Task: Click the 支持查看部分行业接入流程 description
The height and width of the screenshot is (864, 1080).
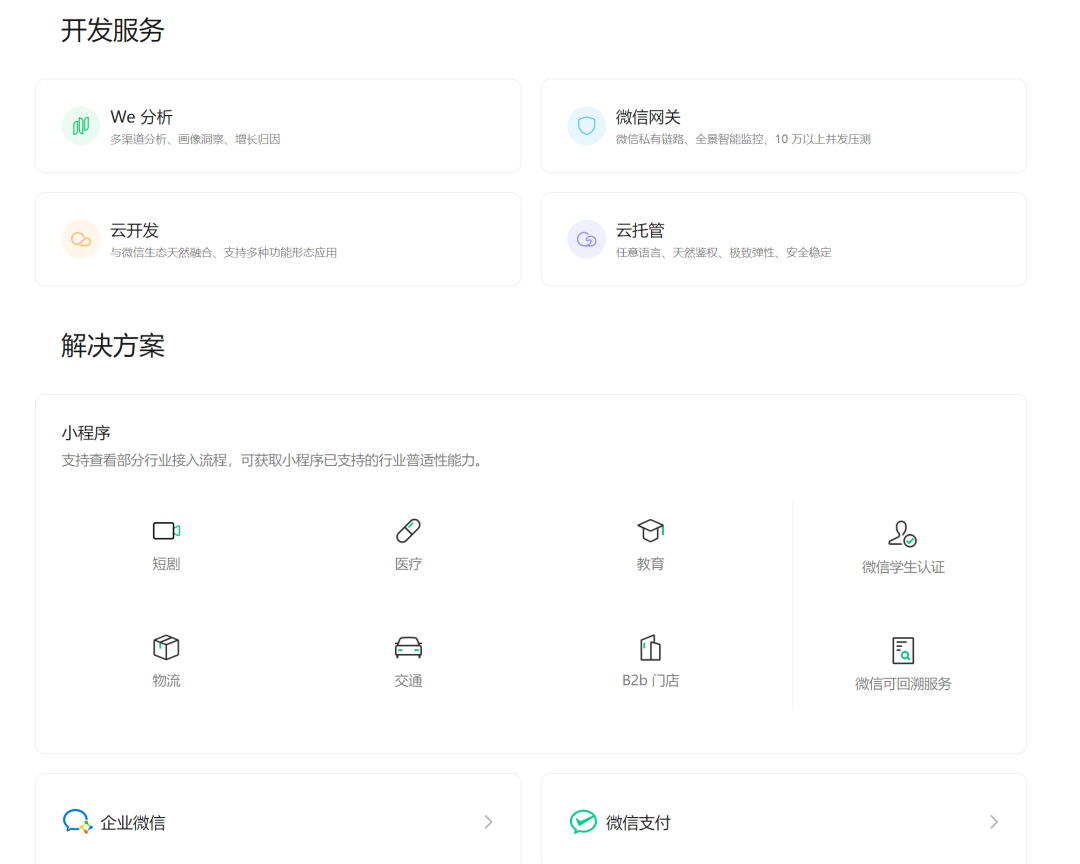Action: coord(271,460)
